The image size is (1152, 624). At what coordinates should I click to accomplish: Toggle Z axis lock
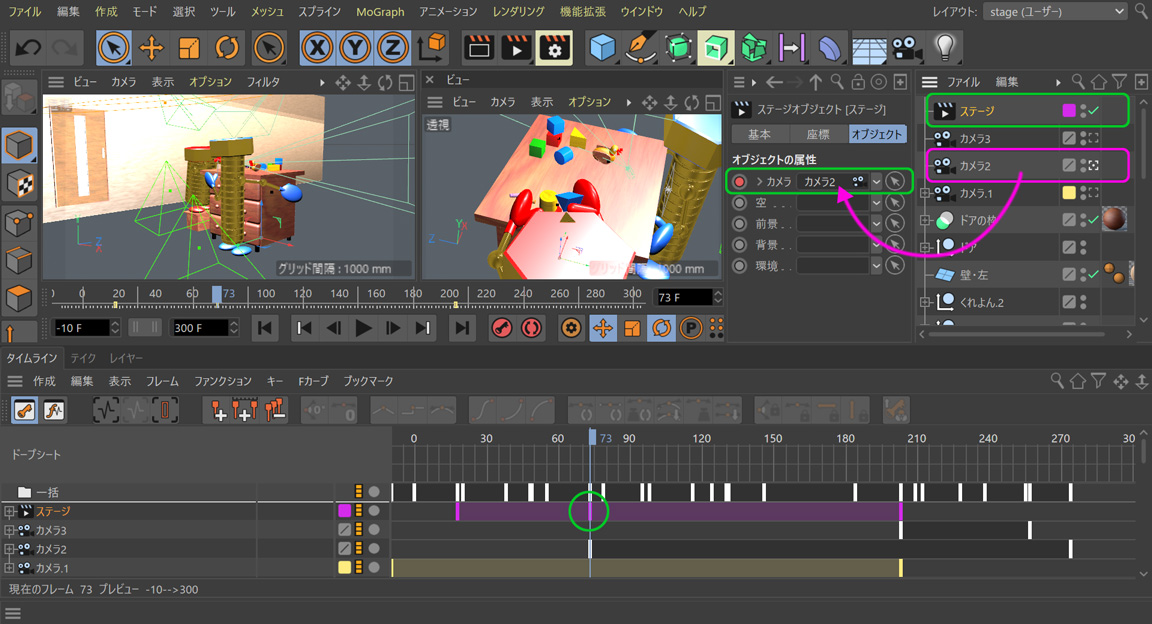tap(393, 47)
